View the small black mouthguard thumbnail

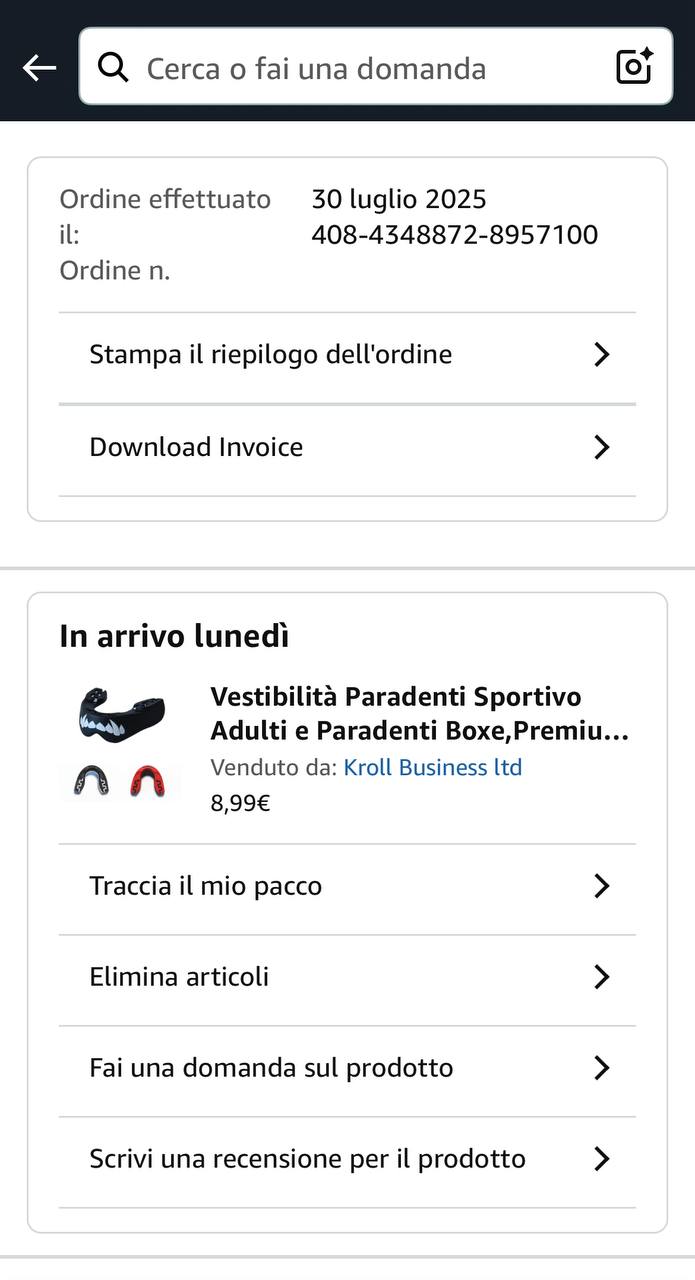pyautogui.click(x=91, y=782)
